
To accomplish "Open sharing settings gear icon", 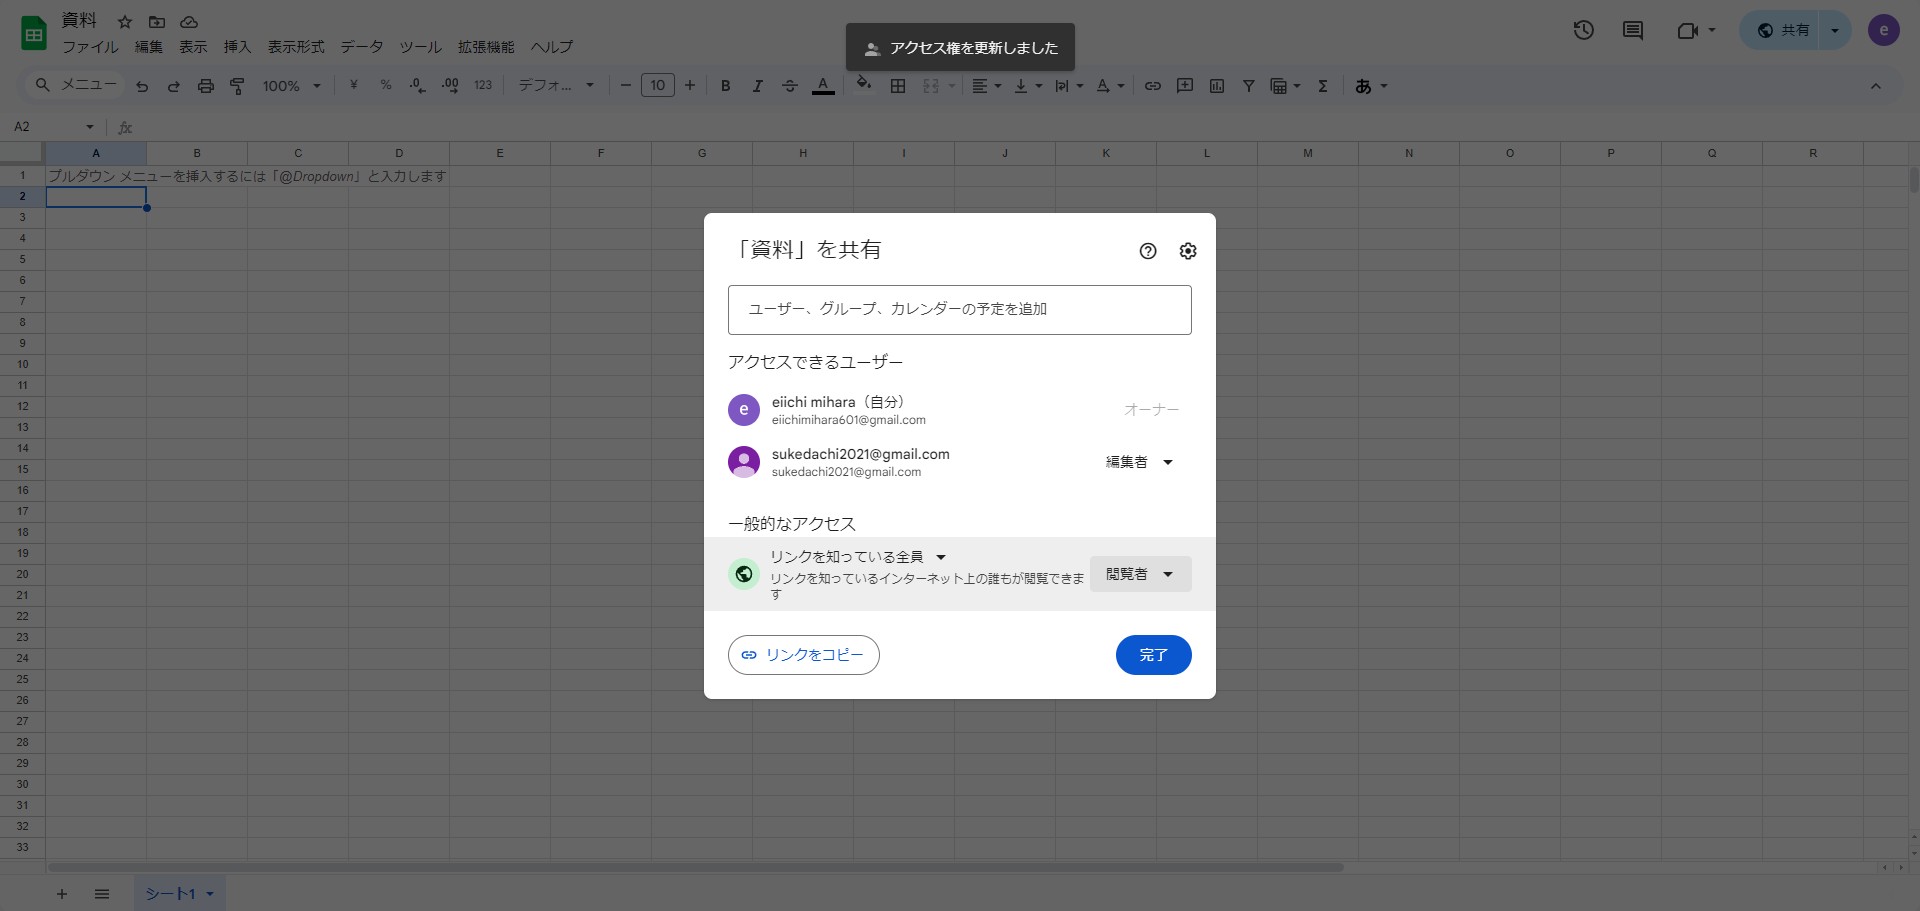I will (1188, 251).
